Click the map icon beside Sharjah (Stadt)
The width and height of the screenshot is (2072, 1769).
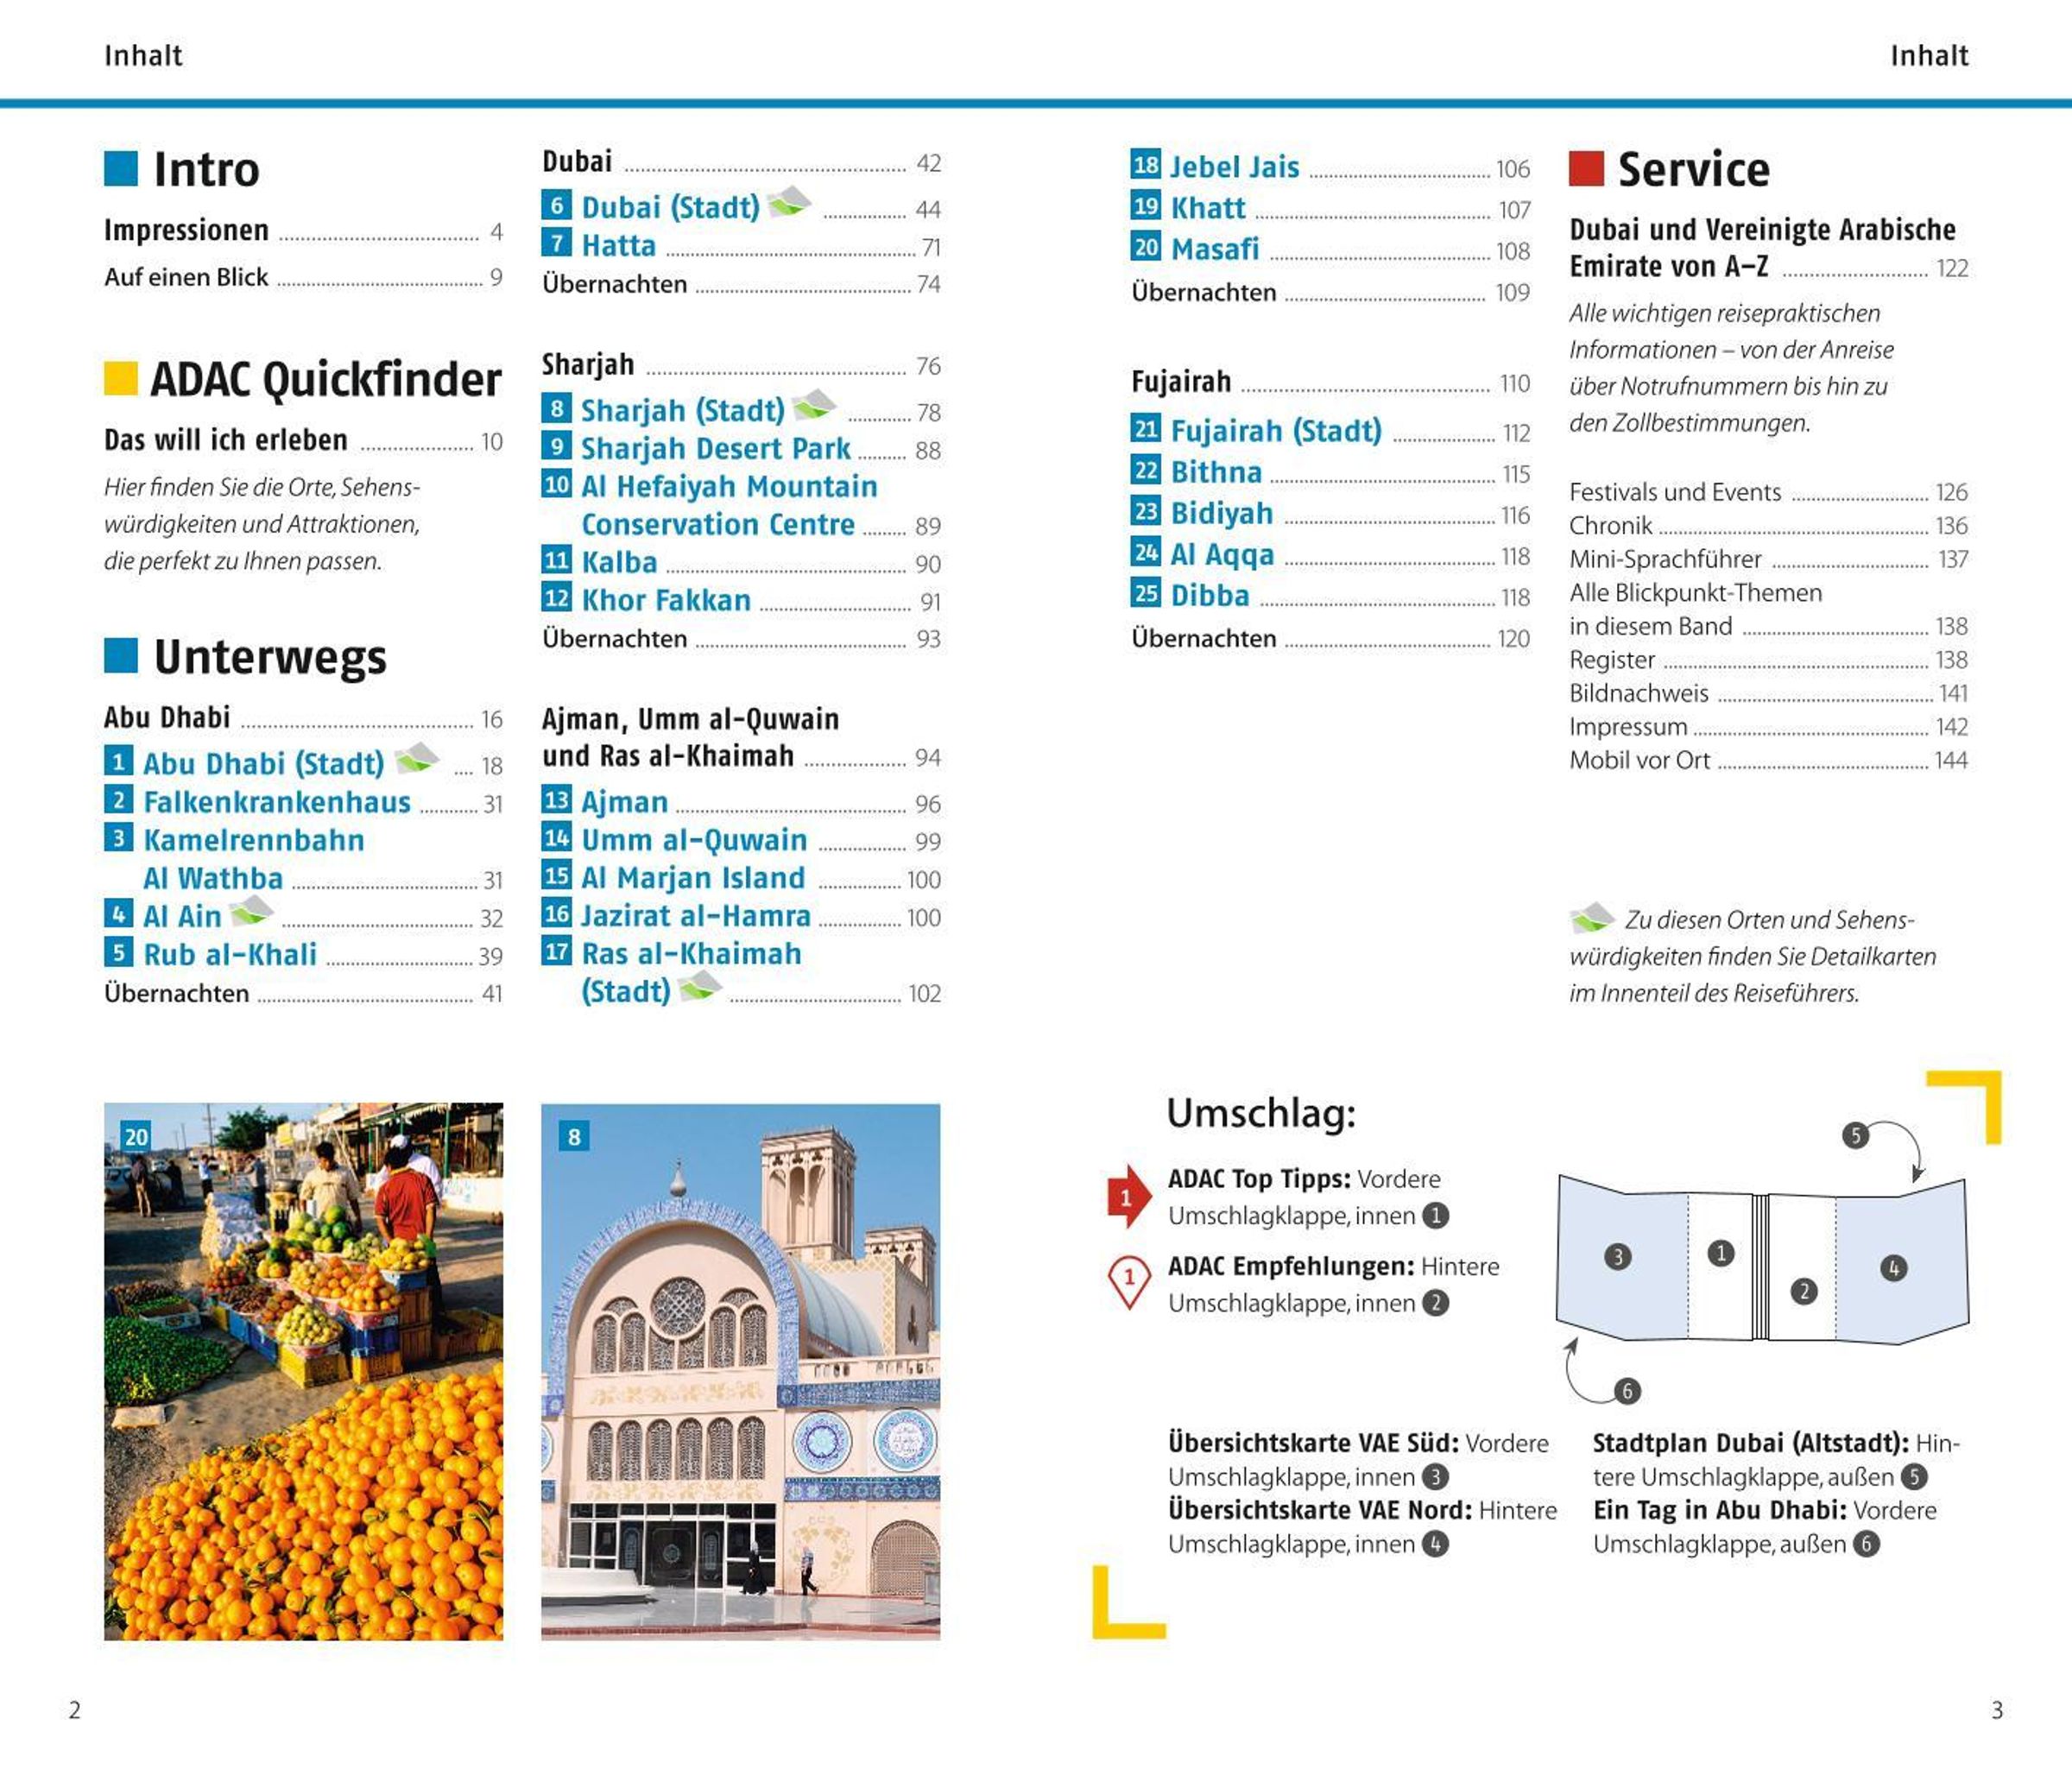[814, 406]
